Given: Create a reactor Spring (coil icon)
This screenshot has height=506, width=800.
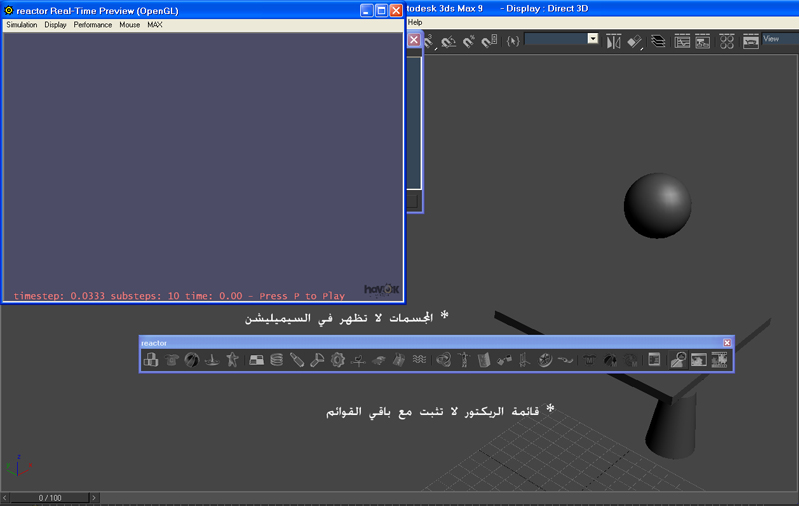Looking at the screenshot, I should (277, 360).
